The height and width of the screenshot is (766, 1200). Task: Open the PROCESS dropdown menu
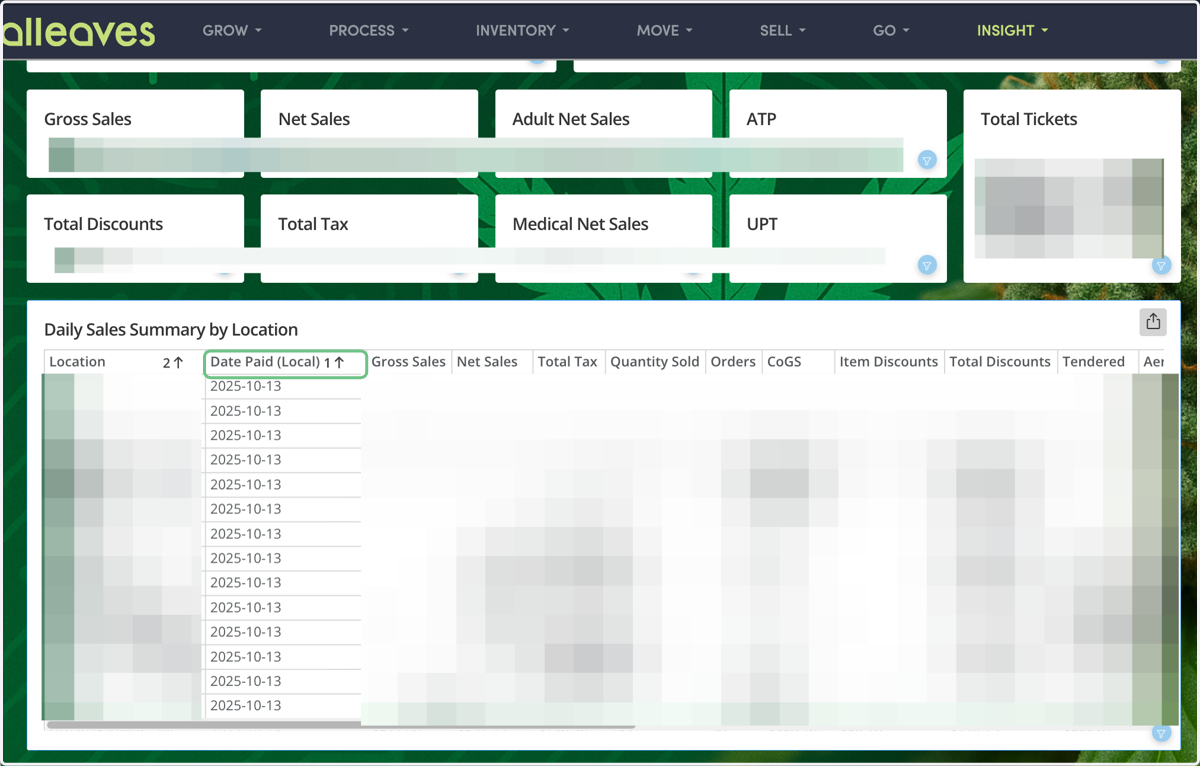pos(369,30)
